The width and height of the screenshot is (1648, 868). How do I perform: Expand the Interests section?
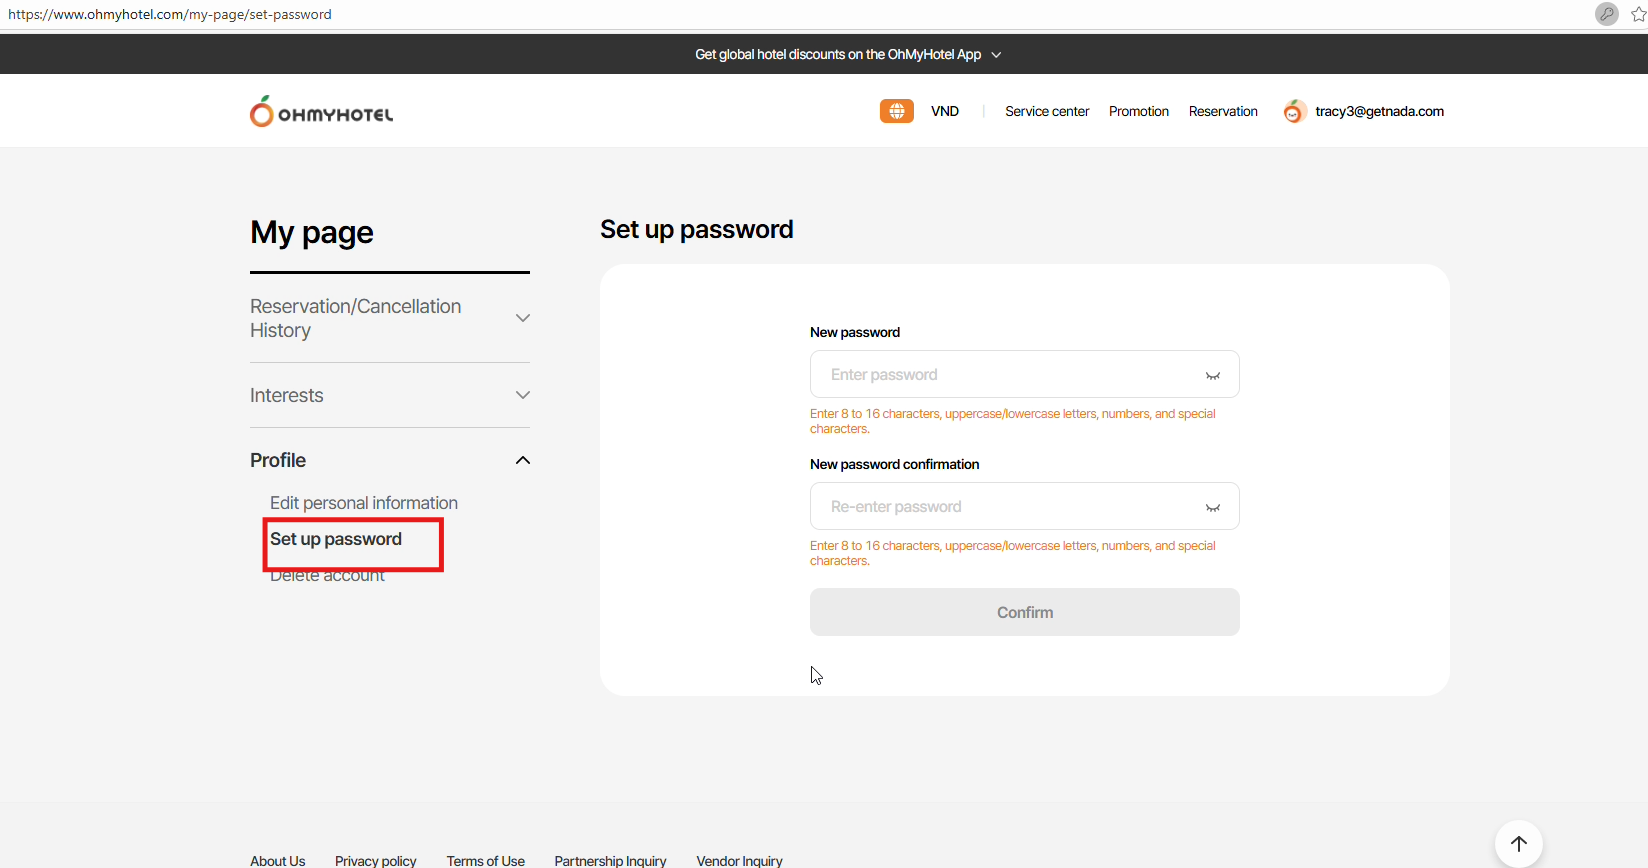pos(522,395)
